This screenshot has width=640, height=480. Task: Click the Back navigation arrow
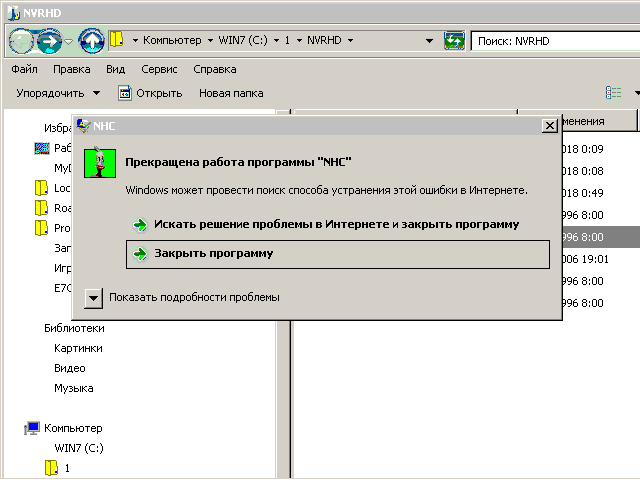click(21, 41)
